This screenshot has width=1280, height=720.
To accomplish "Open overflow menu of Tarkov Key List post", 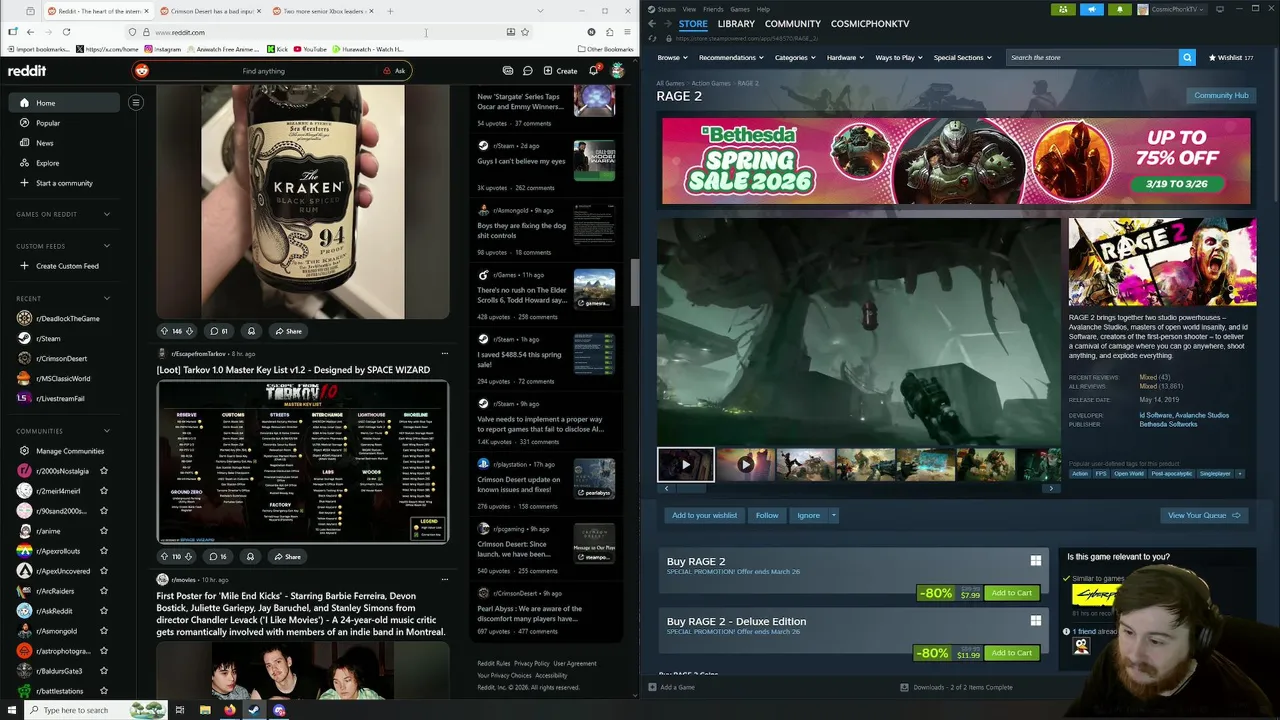I will 445,353.
